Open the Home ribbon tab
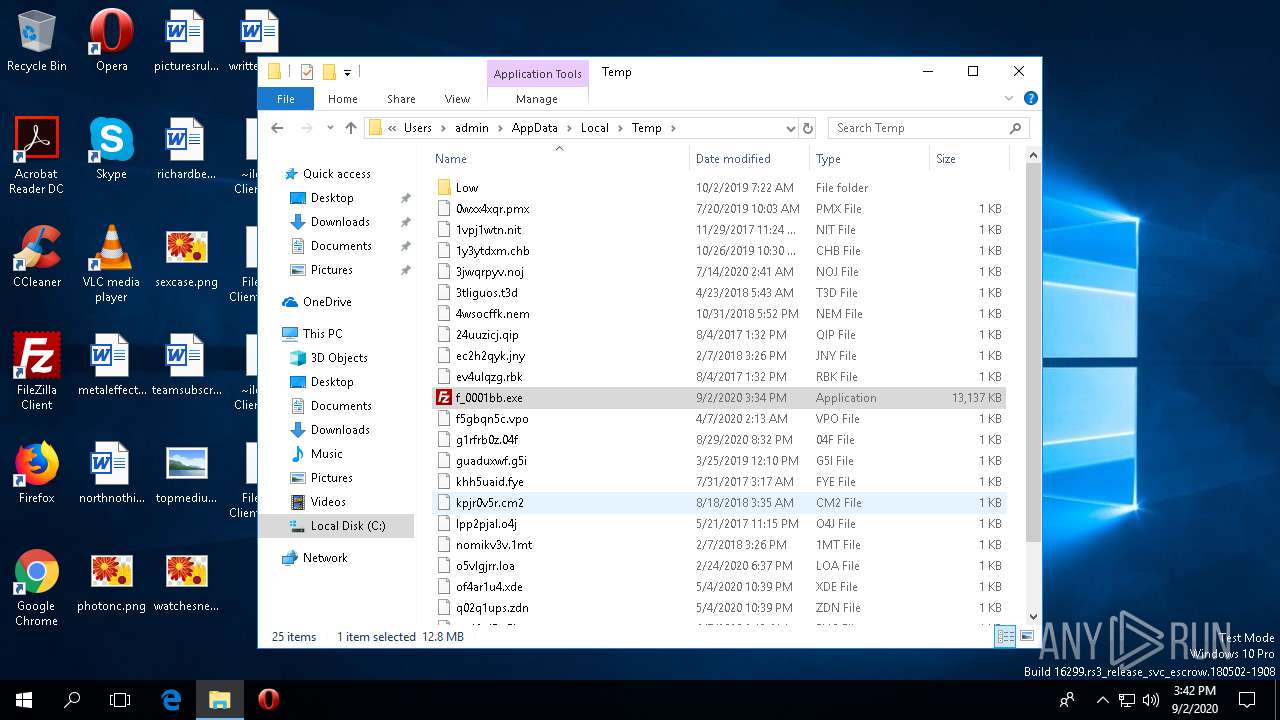The image size is (1280, 720). coord(343,99)
